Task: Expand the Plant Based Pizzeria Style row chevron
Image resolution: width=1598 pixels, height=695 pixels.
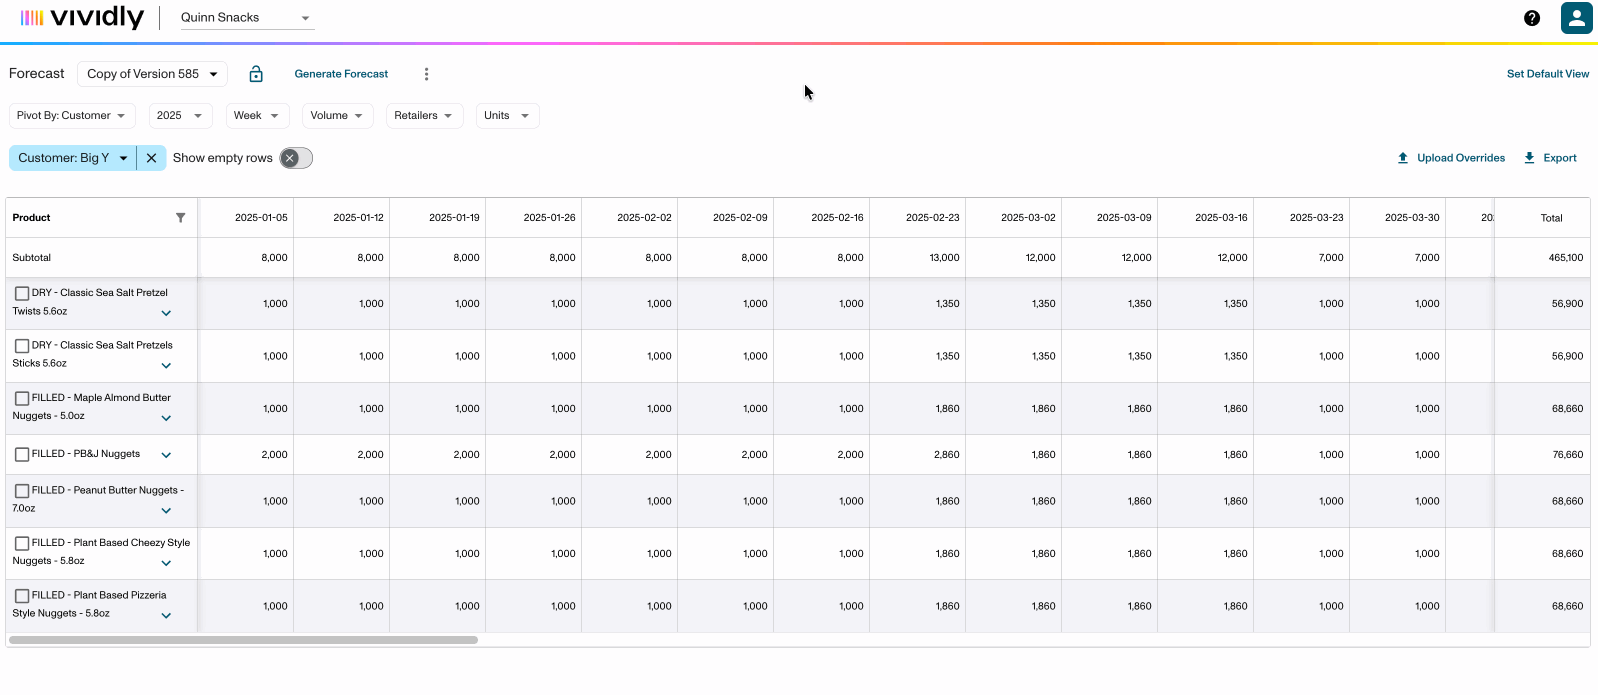Action: pyautogui.click(x=166, y=616)
